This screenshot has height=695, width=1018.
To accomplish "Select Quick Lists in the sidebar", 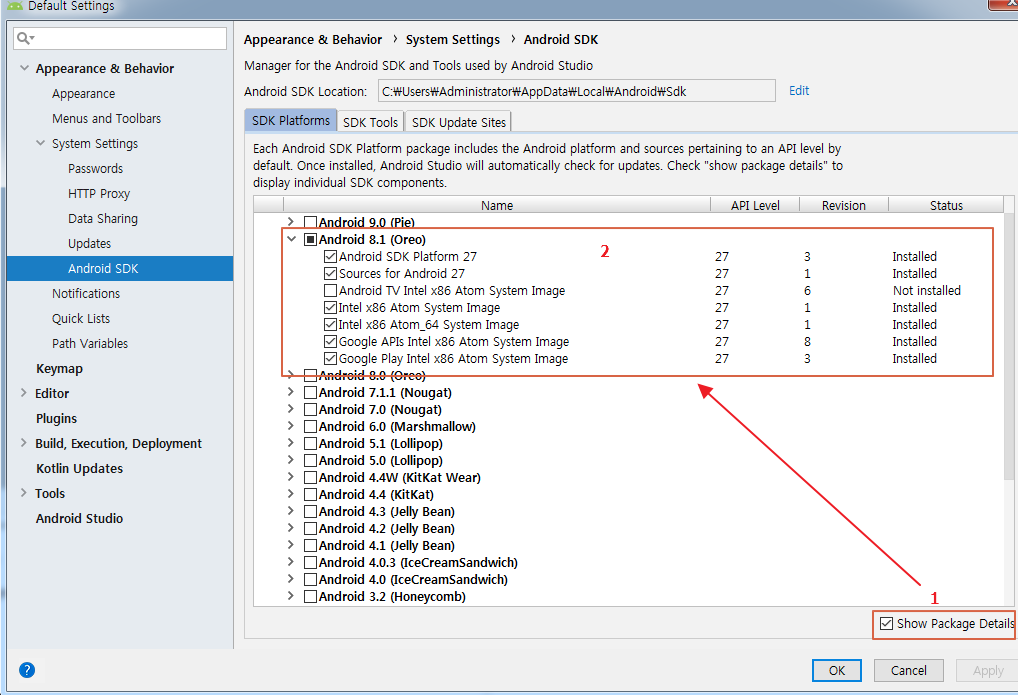I will pos(81,318).
